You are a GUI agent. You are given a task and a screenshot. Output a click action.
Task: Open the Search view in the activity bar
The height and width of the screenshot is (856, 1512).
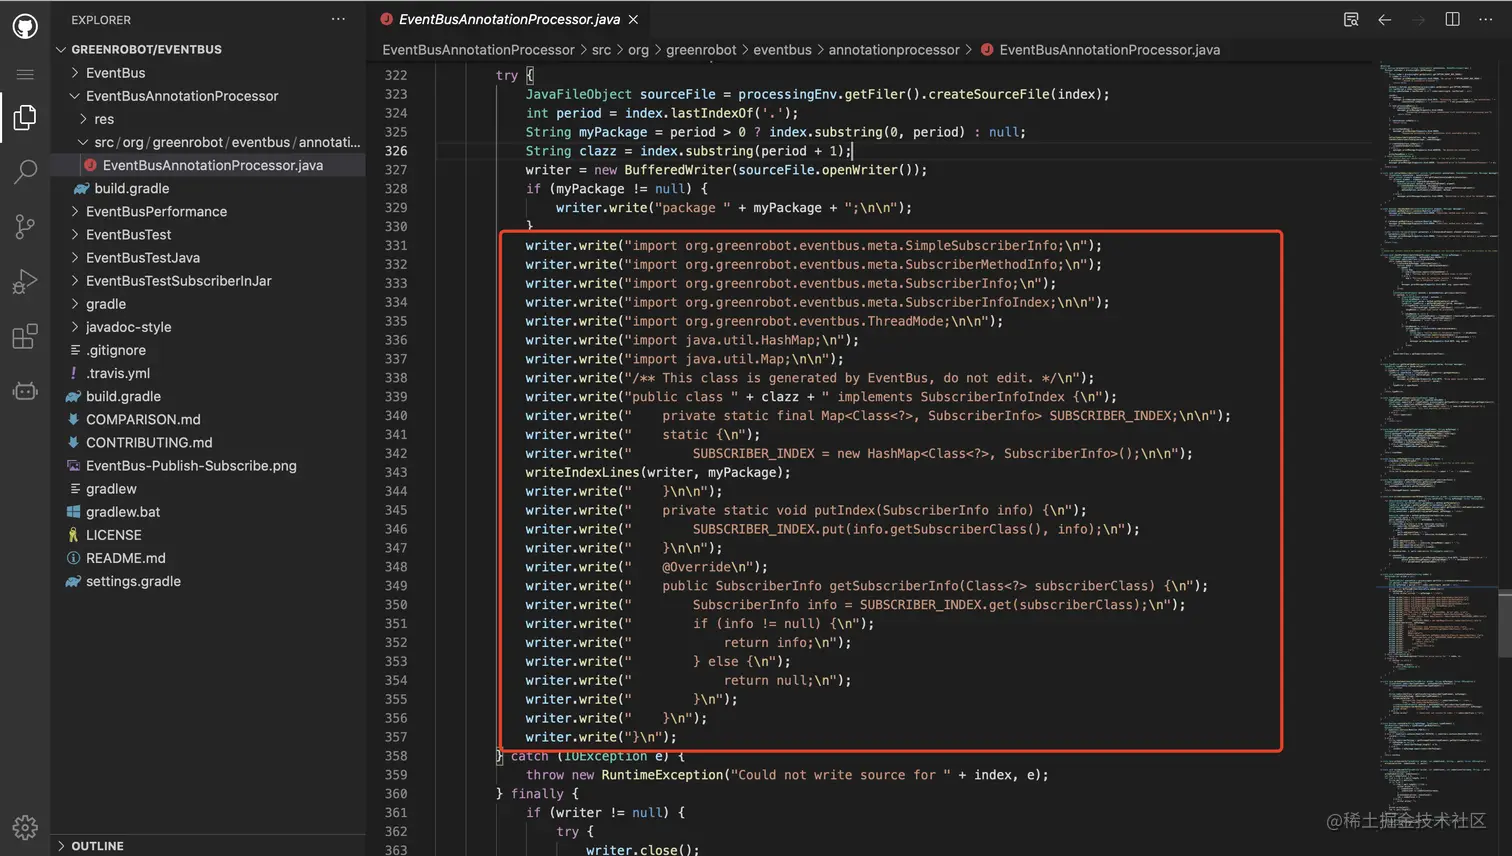coord(24,170)
